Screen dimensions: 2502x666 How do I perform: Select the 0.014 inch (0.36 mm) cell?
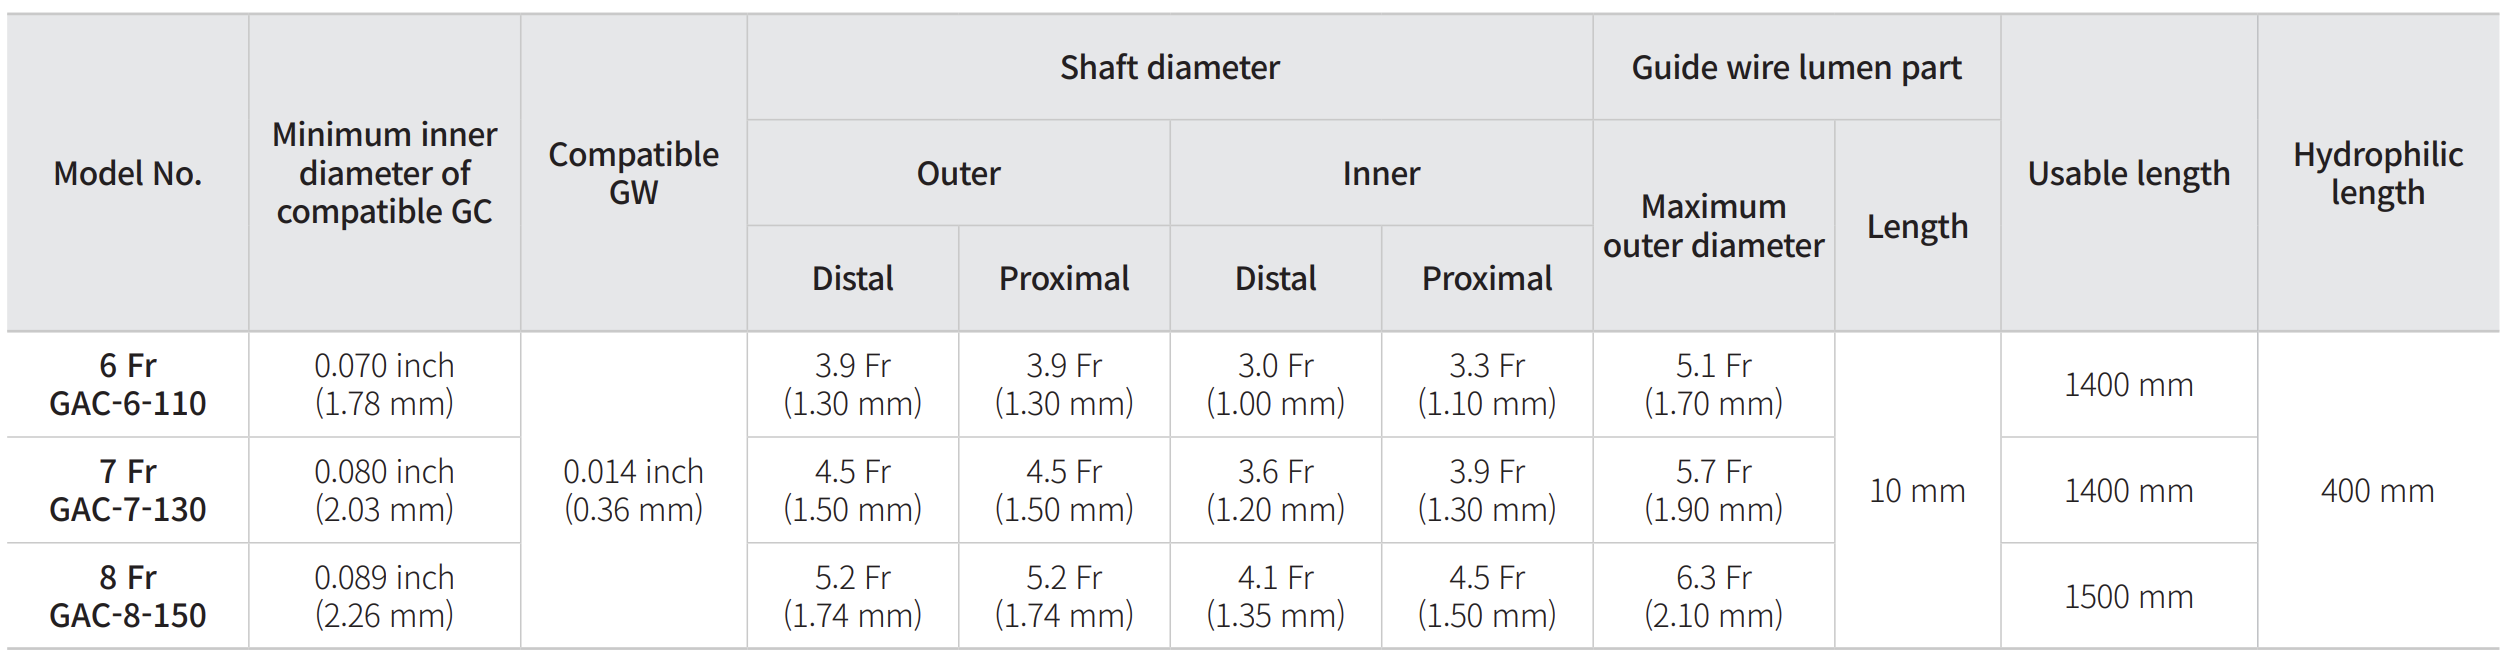pyautogui.click(x=633, y=491)
